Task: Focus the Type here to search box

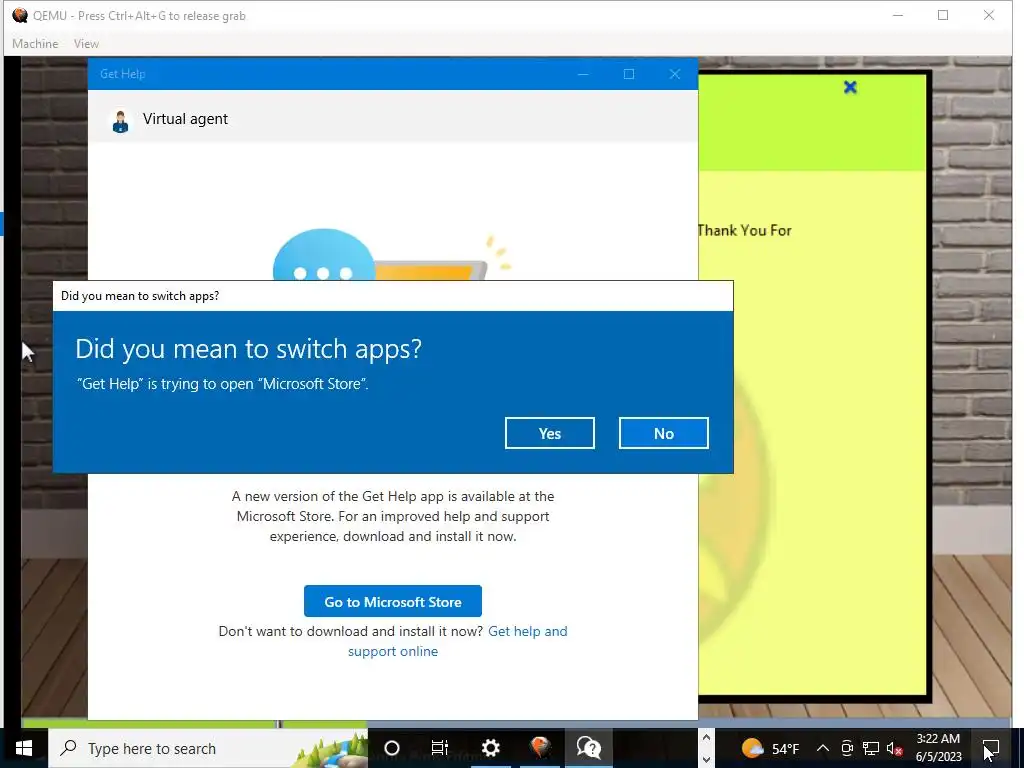Action: 207,748
